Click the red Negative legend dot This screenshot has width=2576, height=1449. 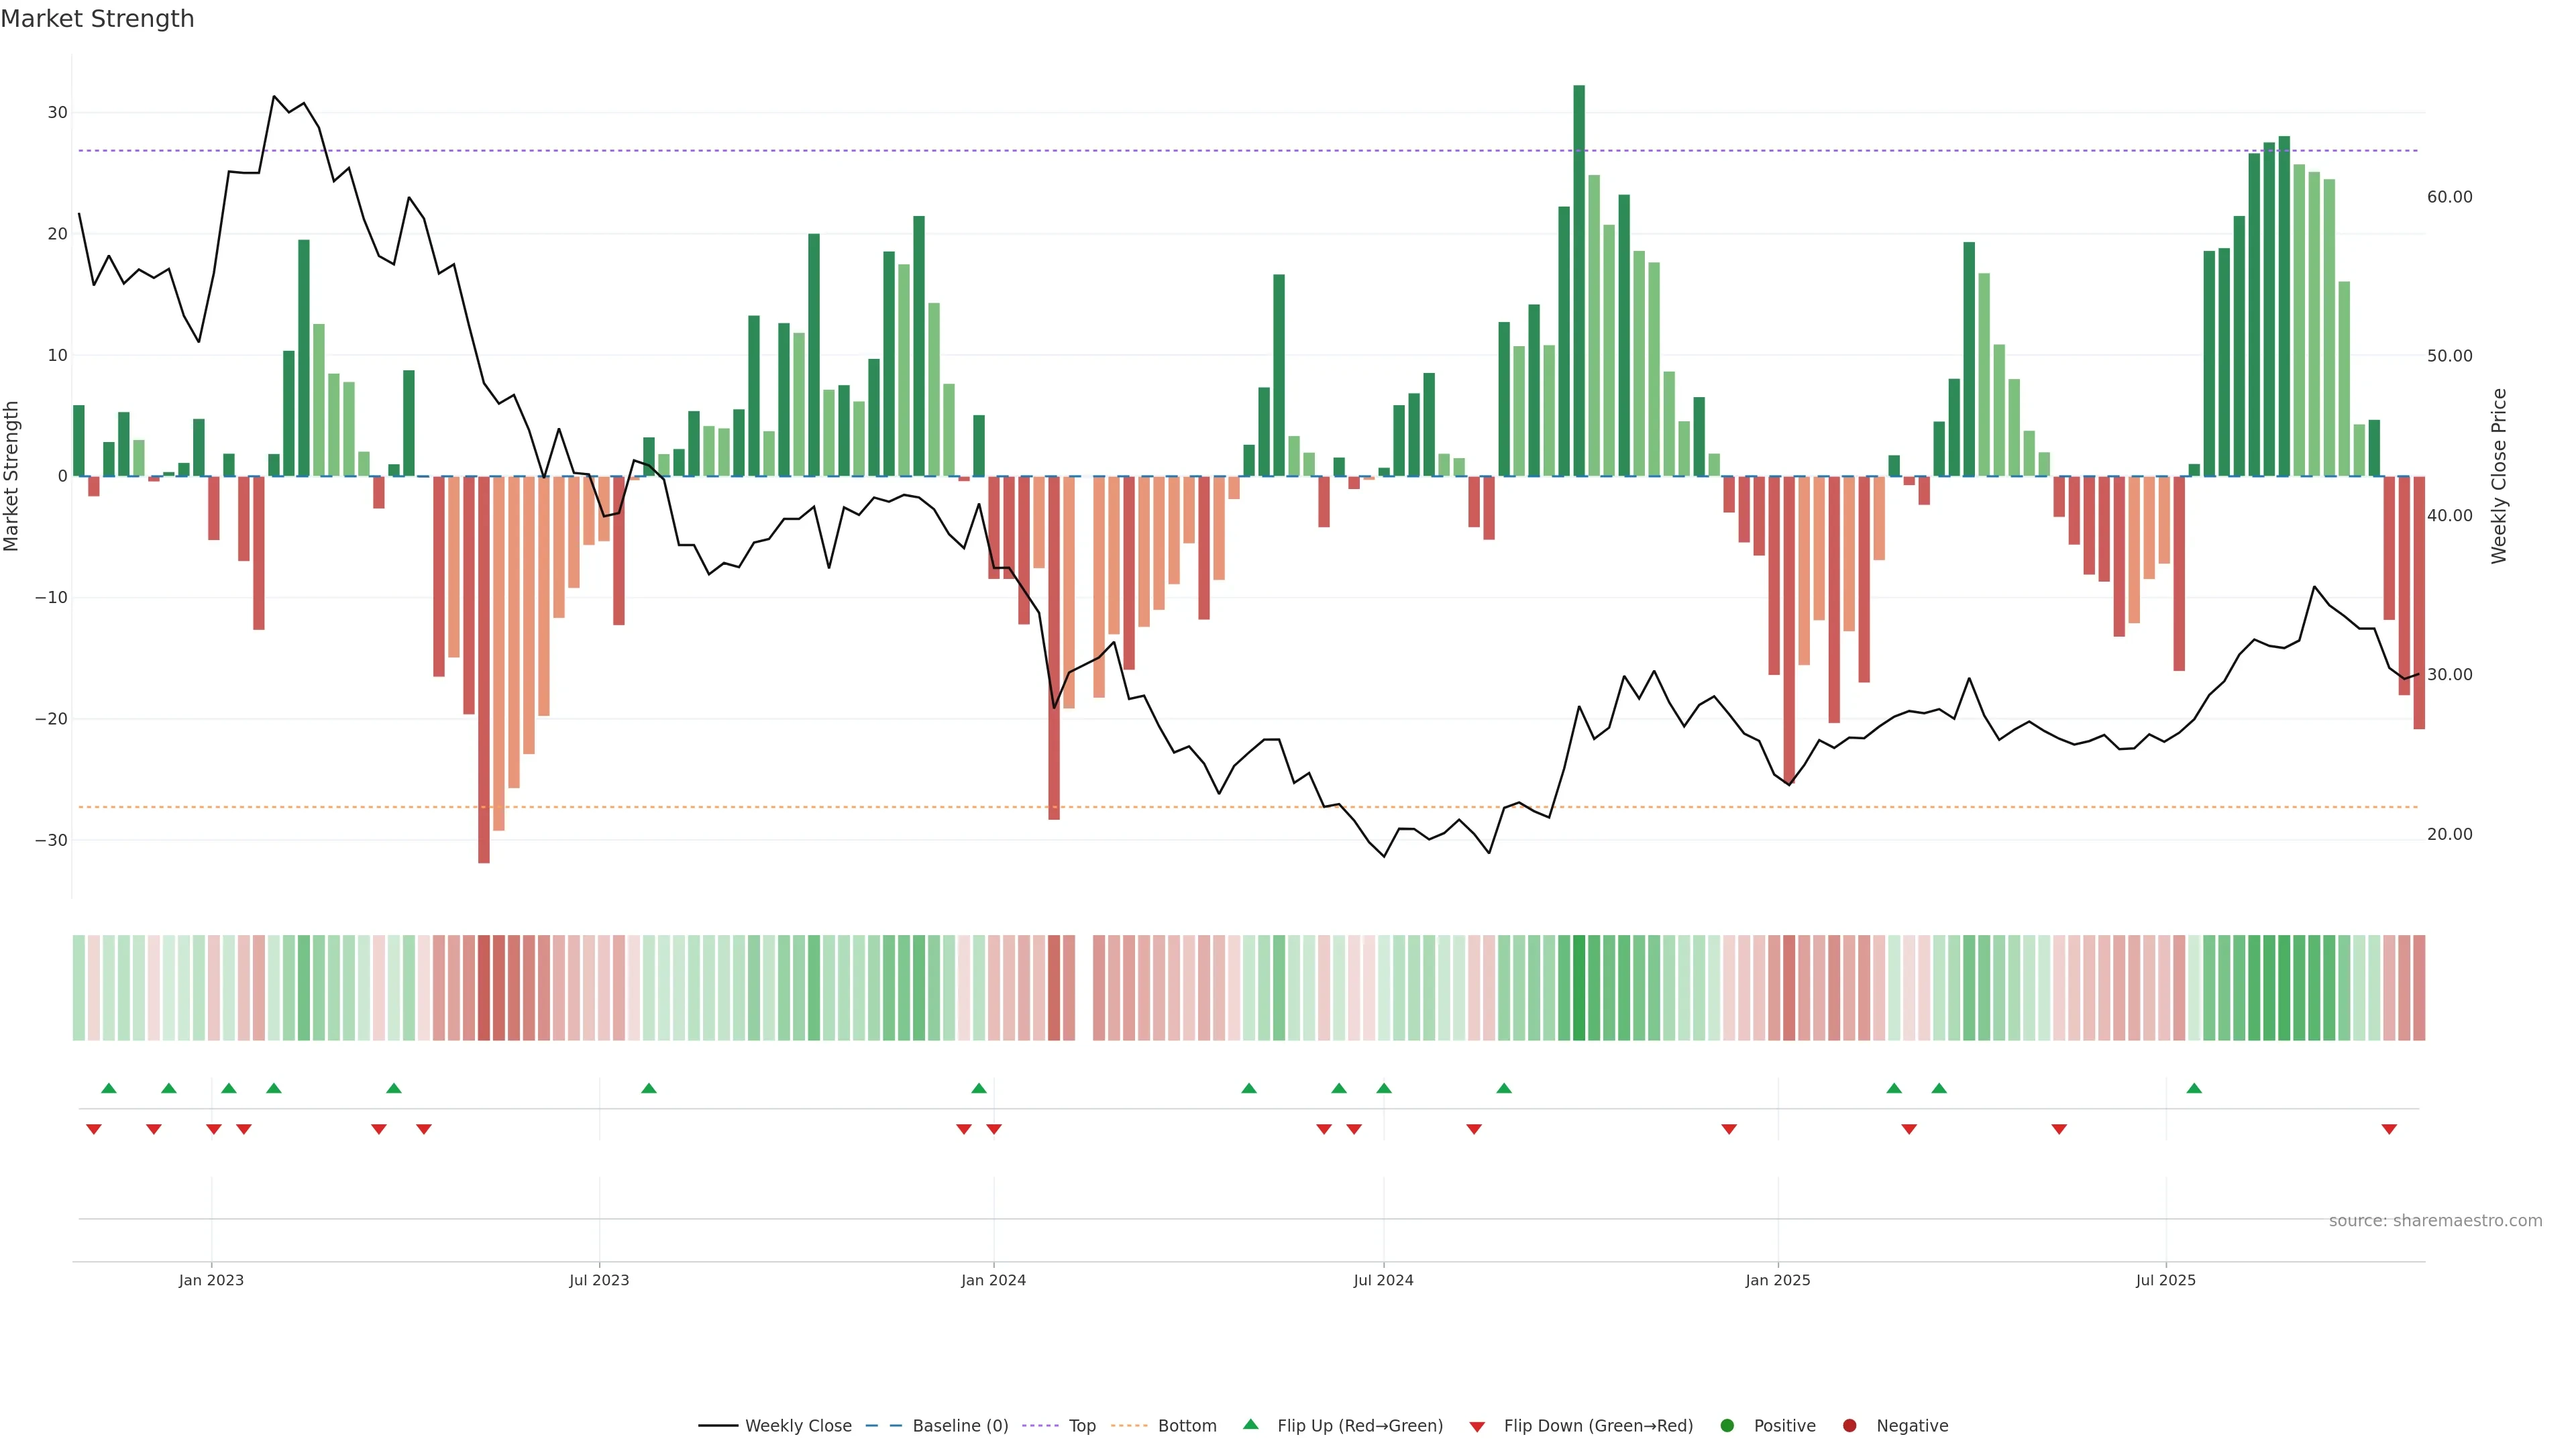[x=1849, y=1426]
